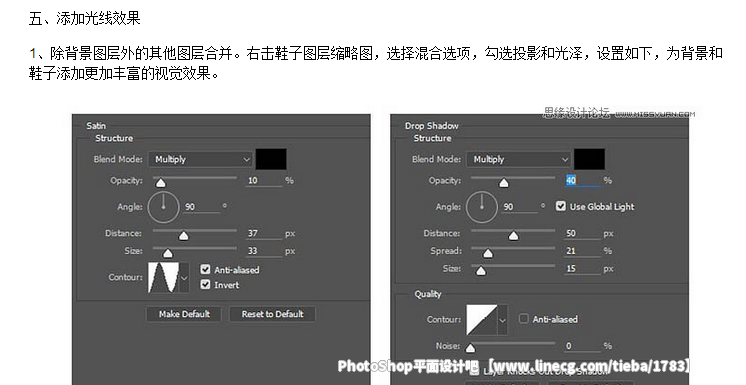Click the Drop Shadow Angle dial
This screenshot has width=746, height=385.
[482, 207]
